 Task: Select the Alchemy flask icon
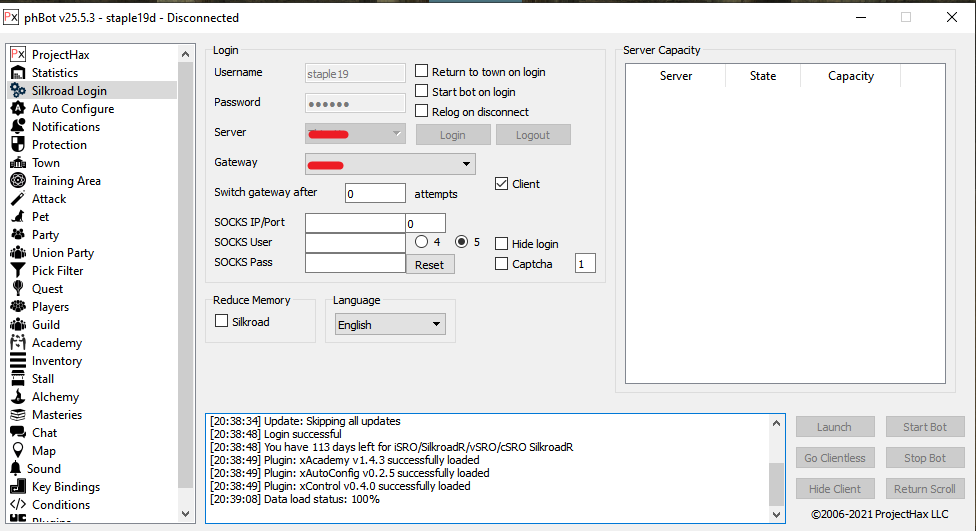pyautogui.click(x=17, y=397)
